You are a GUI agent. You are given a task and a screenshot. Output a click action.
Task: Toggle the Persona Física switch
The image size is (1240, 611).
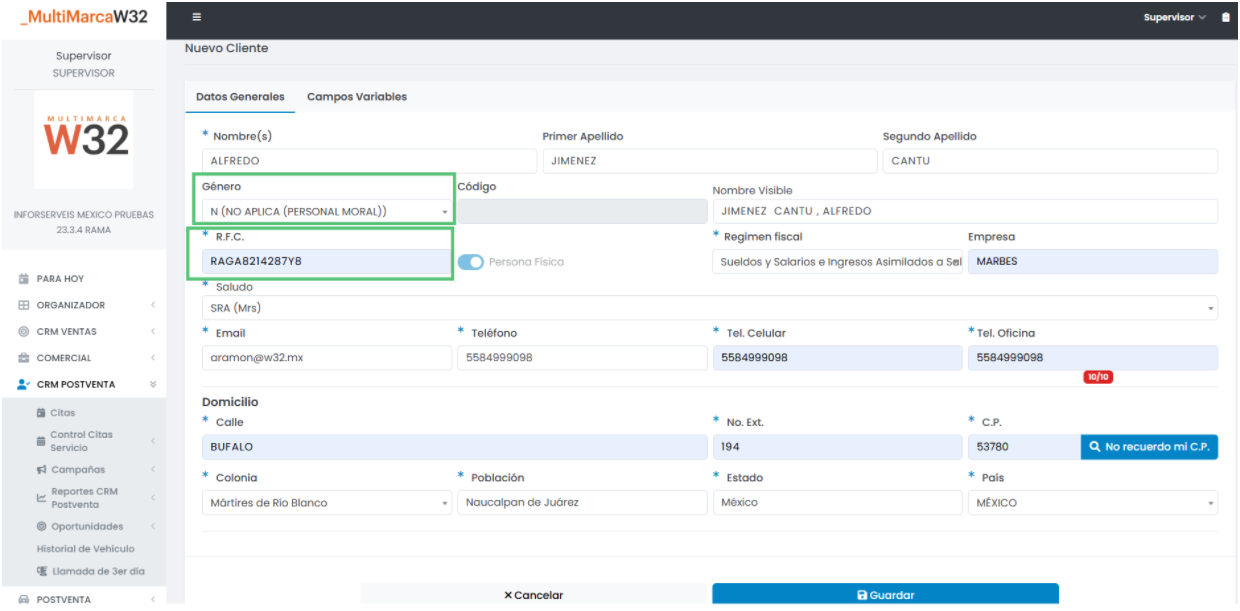tap(471, 262)
